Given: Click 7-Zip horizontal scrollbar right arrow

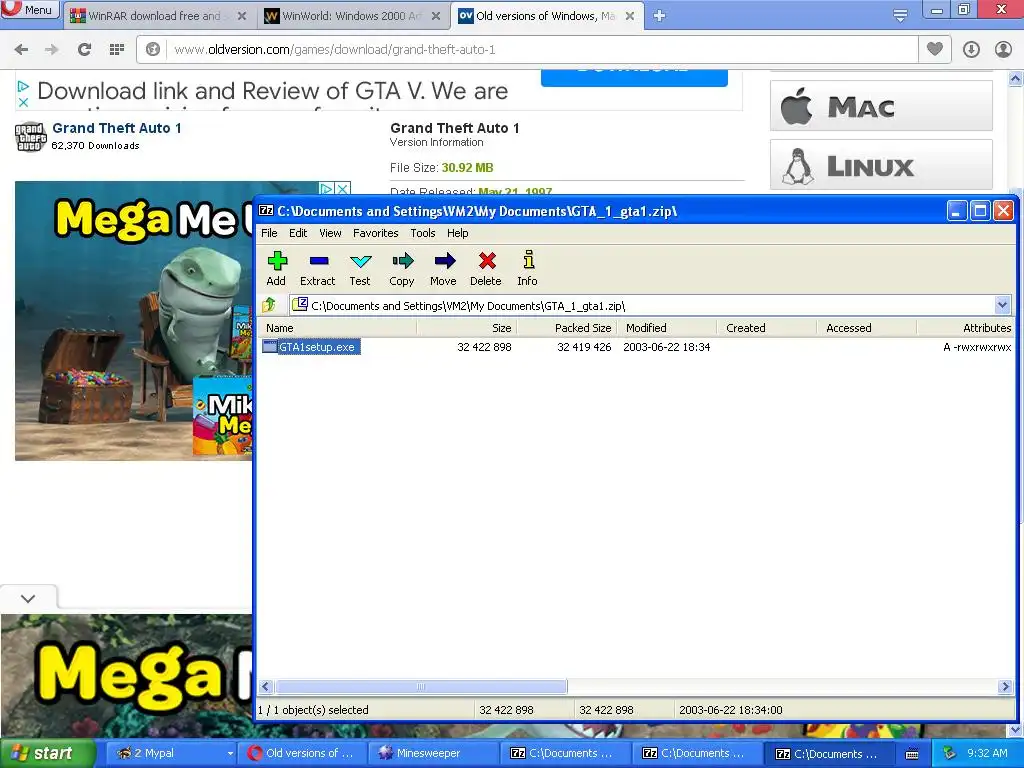Looking at the screenshot, I should 1005,686.
